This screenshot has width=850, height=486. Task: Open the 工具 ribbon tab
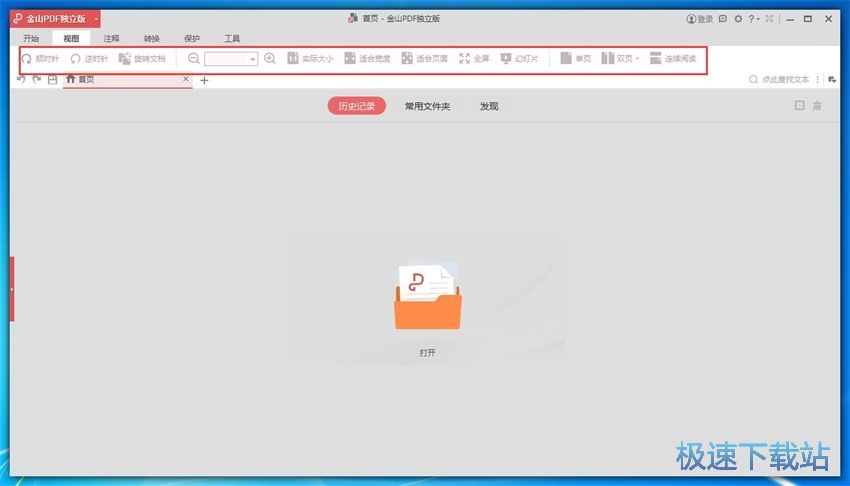tap(232, 38)
